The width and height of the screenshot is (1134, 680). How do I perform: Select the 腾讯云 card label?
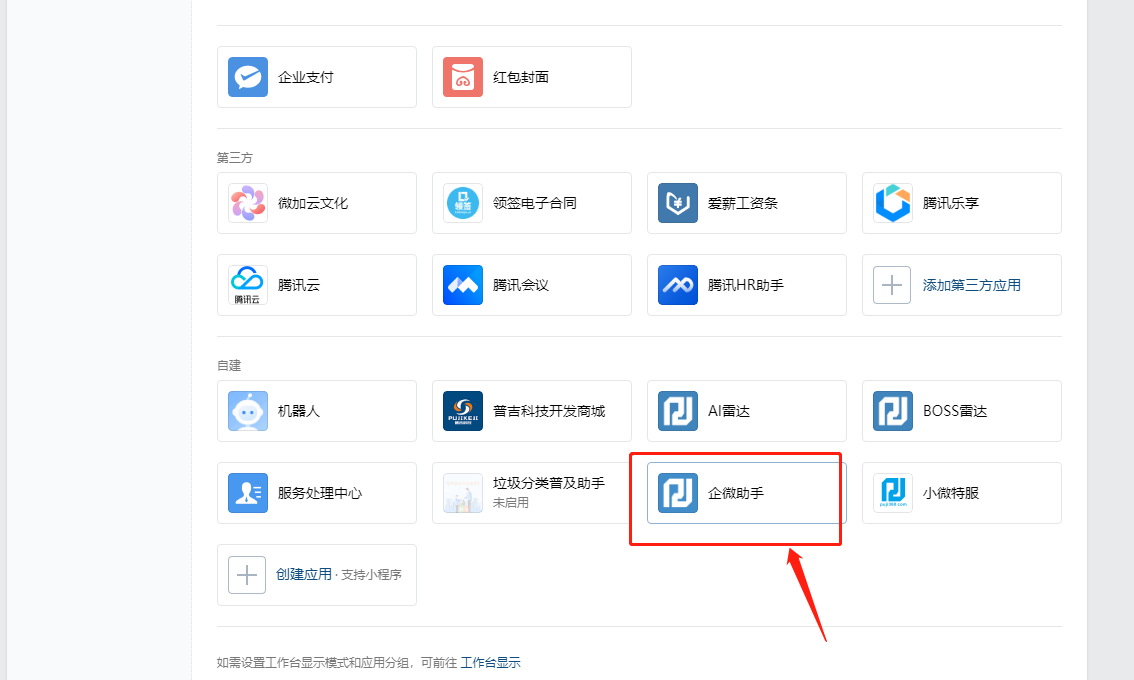click(x=299, y=285)
